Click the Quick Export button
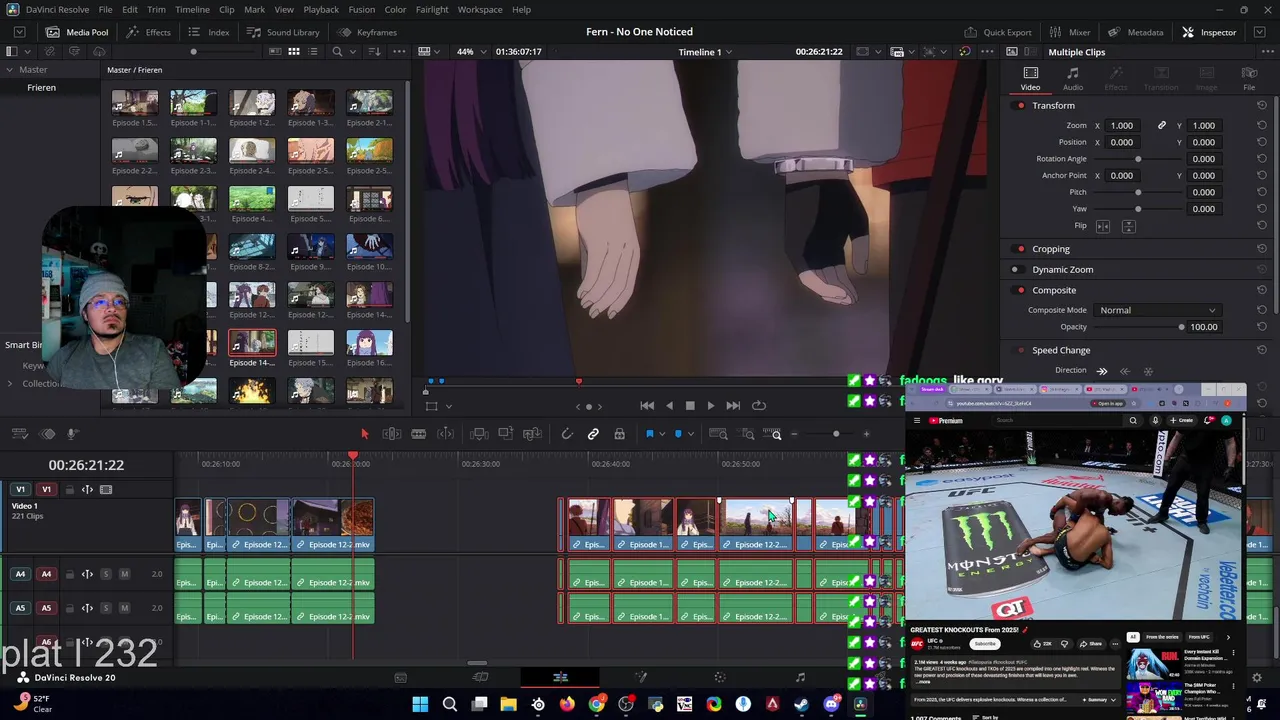 [x=998, y=32]
